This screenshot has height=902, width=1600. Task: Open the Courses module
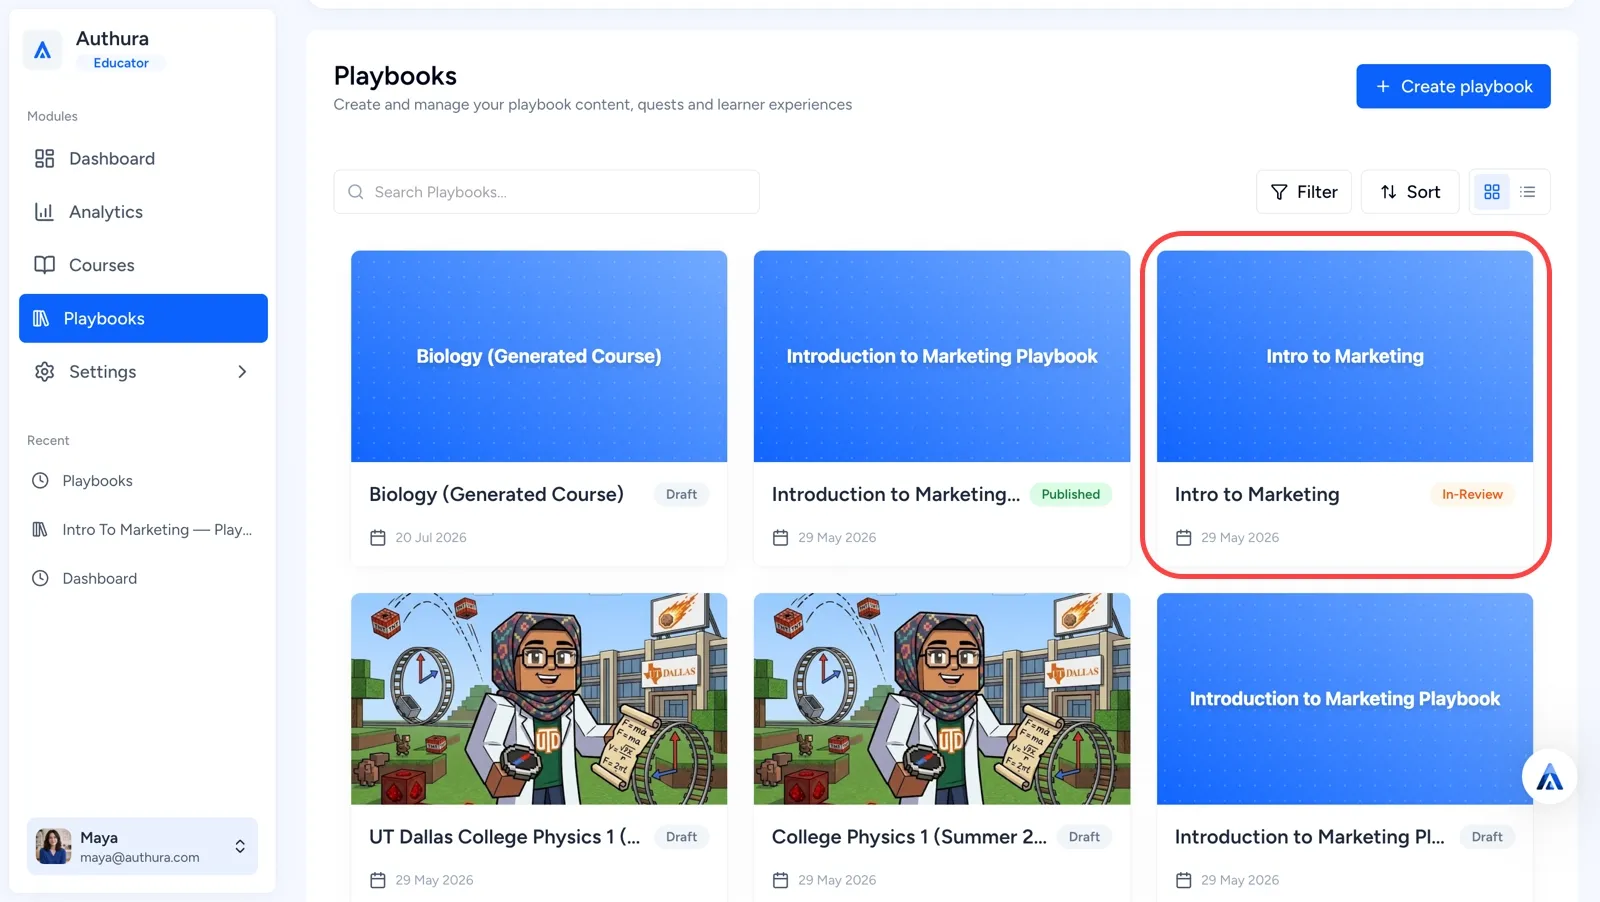[143, 265]
